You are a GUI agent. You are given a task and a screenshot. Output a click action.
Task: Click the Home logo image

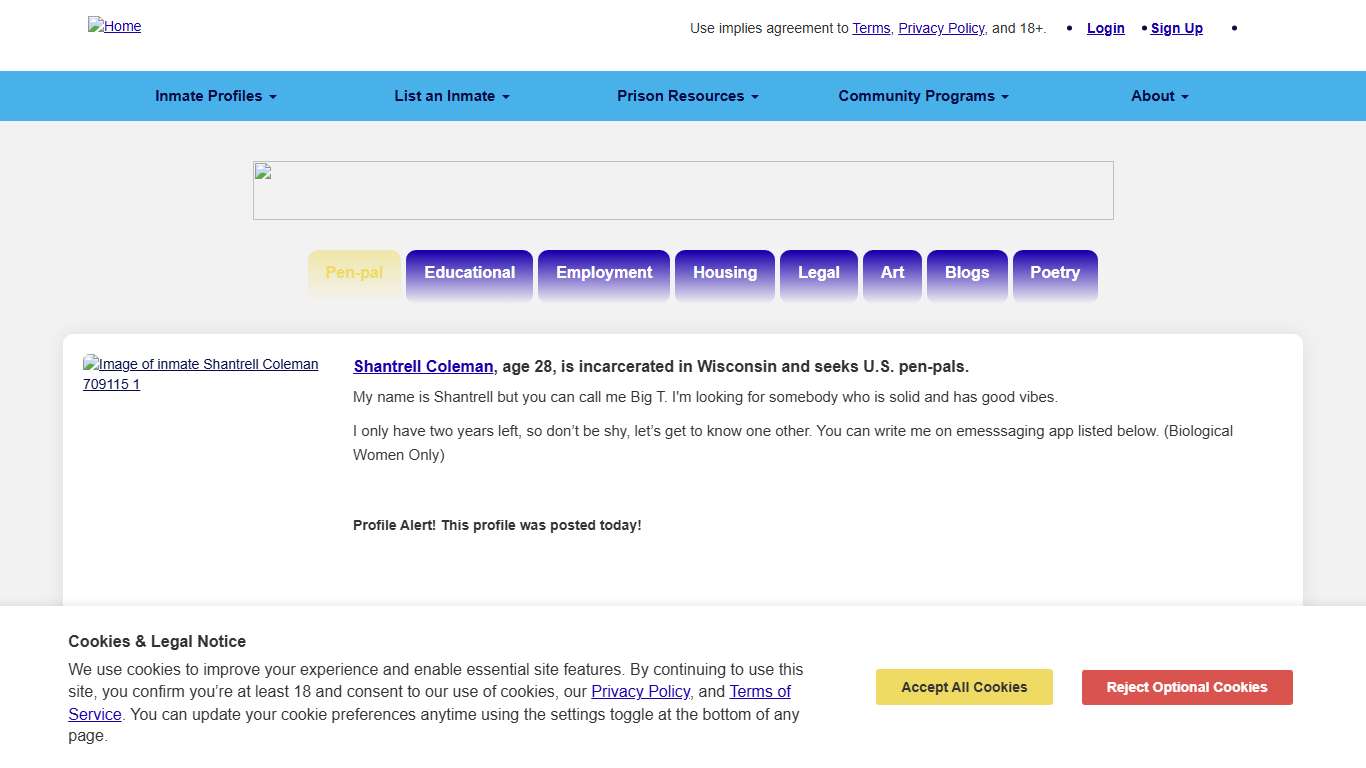pyautogui.click(x=115, y=26)
